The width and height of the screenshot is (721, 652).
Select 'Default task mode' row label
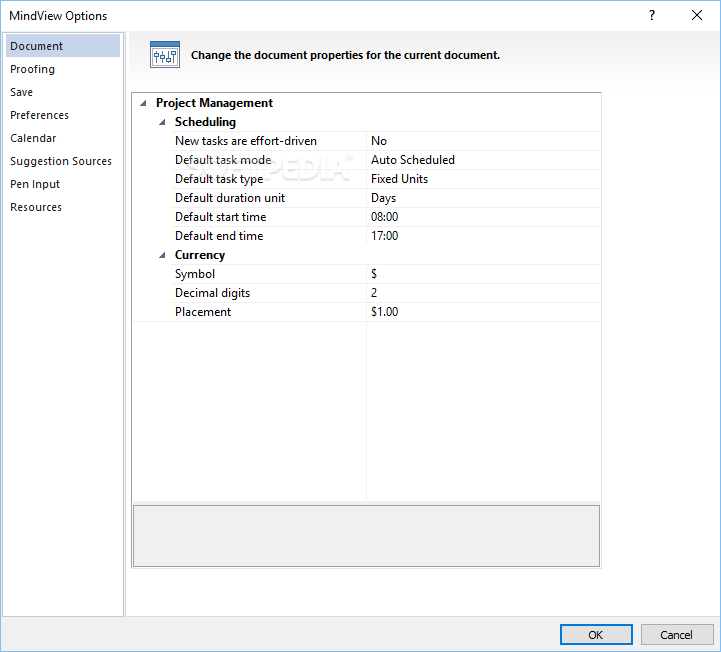(223, 160)
